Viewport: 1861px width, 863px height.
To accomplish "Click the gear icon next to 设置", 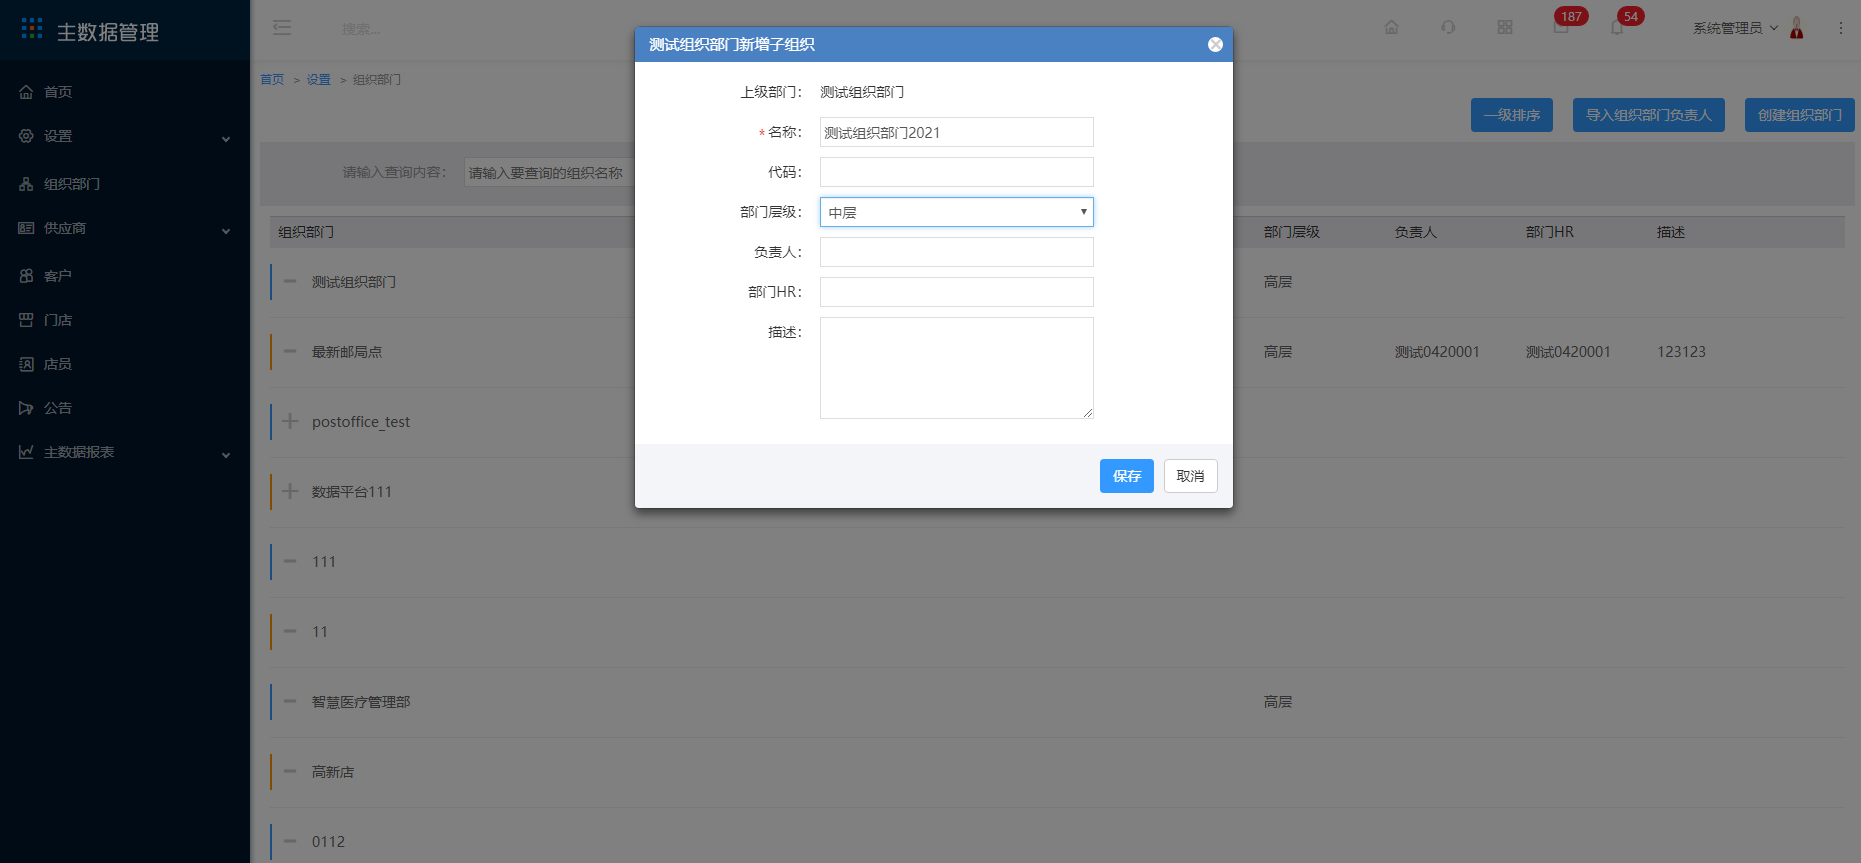I will pos(26,136).
